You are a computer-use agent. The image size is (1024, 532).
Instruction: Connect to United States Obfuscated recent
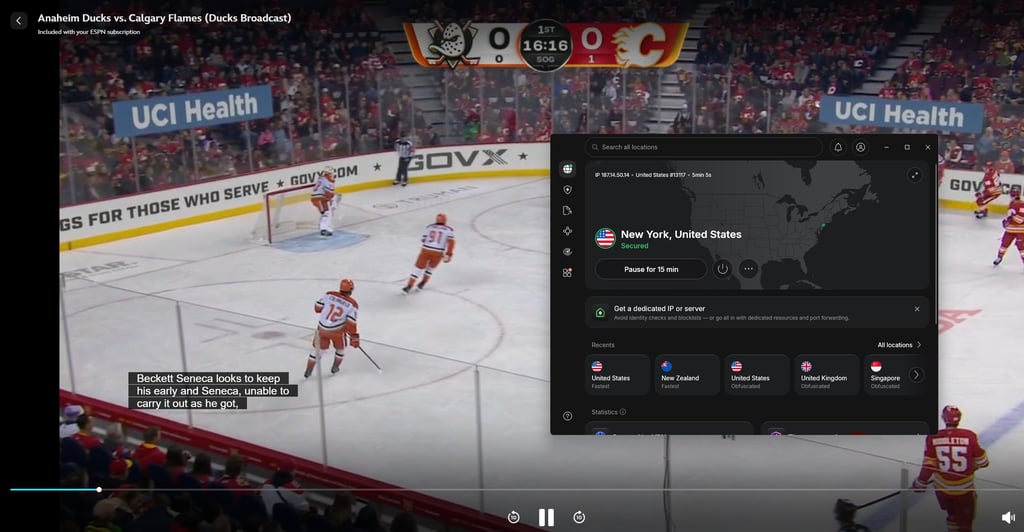757,375
